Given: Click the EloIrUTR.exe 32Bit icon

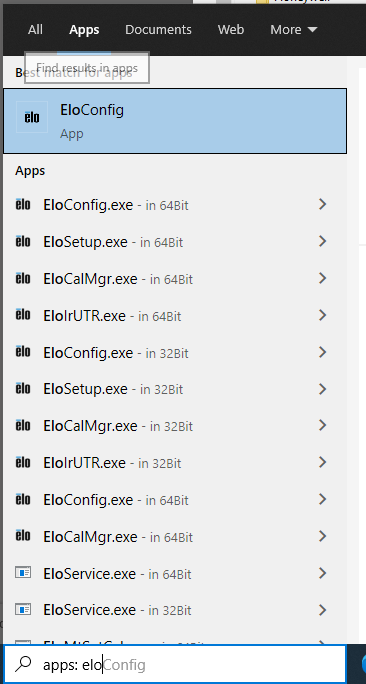Looking at the screenshot, I should click(23, 462).
